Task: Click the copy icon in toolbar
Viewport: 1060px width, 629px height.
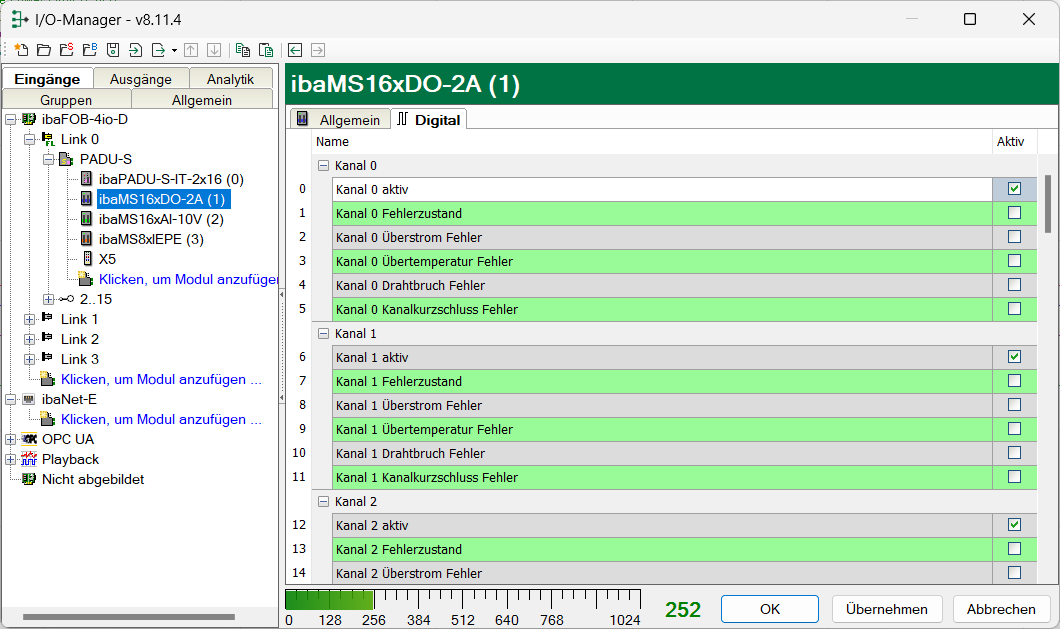Action: pyautogui.click(x=243, y=50)
